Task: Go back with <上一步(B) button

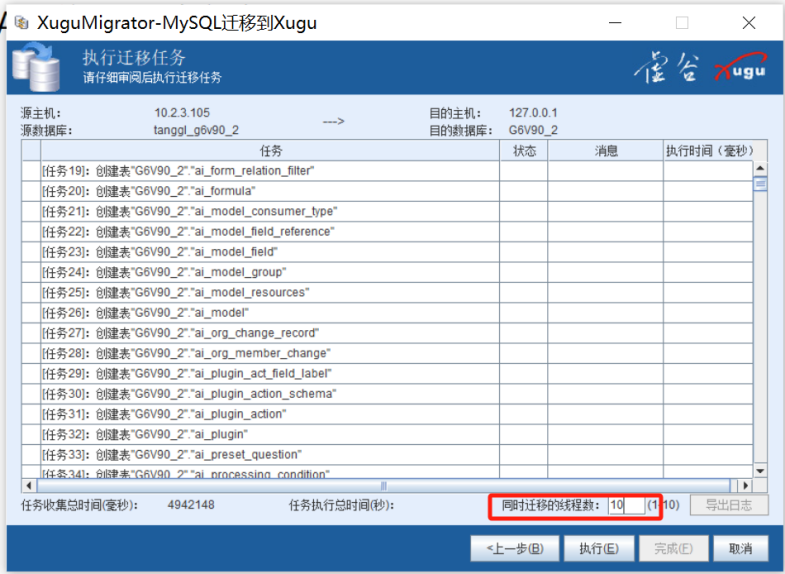Action: [x=515, y=548]
